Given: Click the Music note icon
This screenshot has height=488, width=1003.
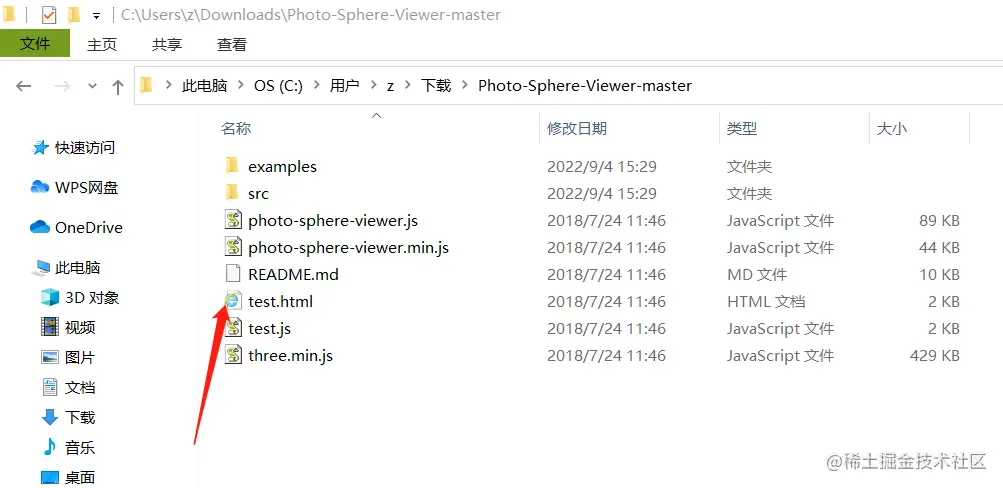Looking at the screenshot, I should pyautogui.click(x=50, y=447).
